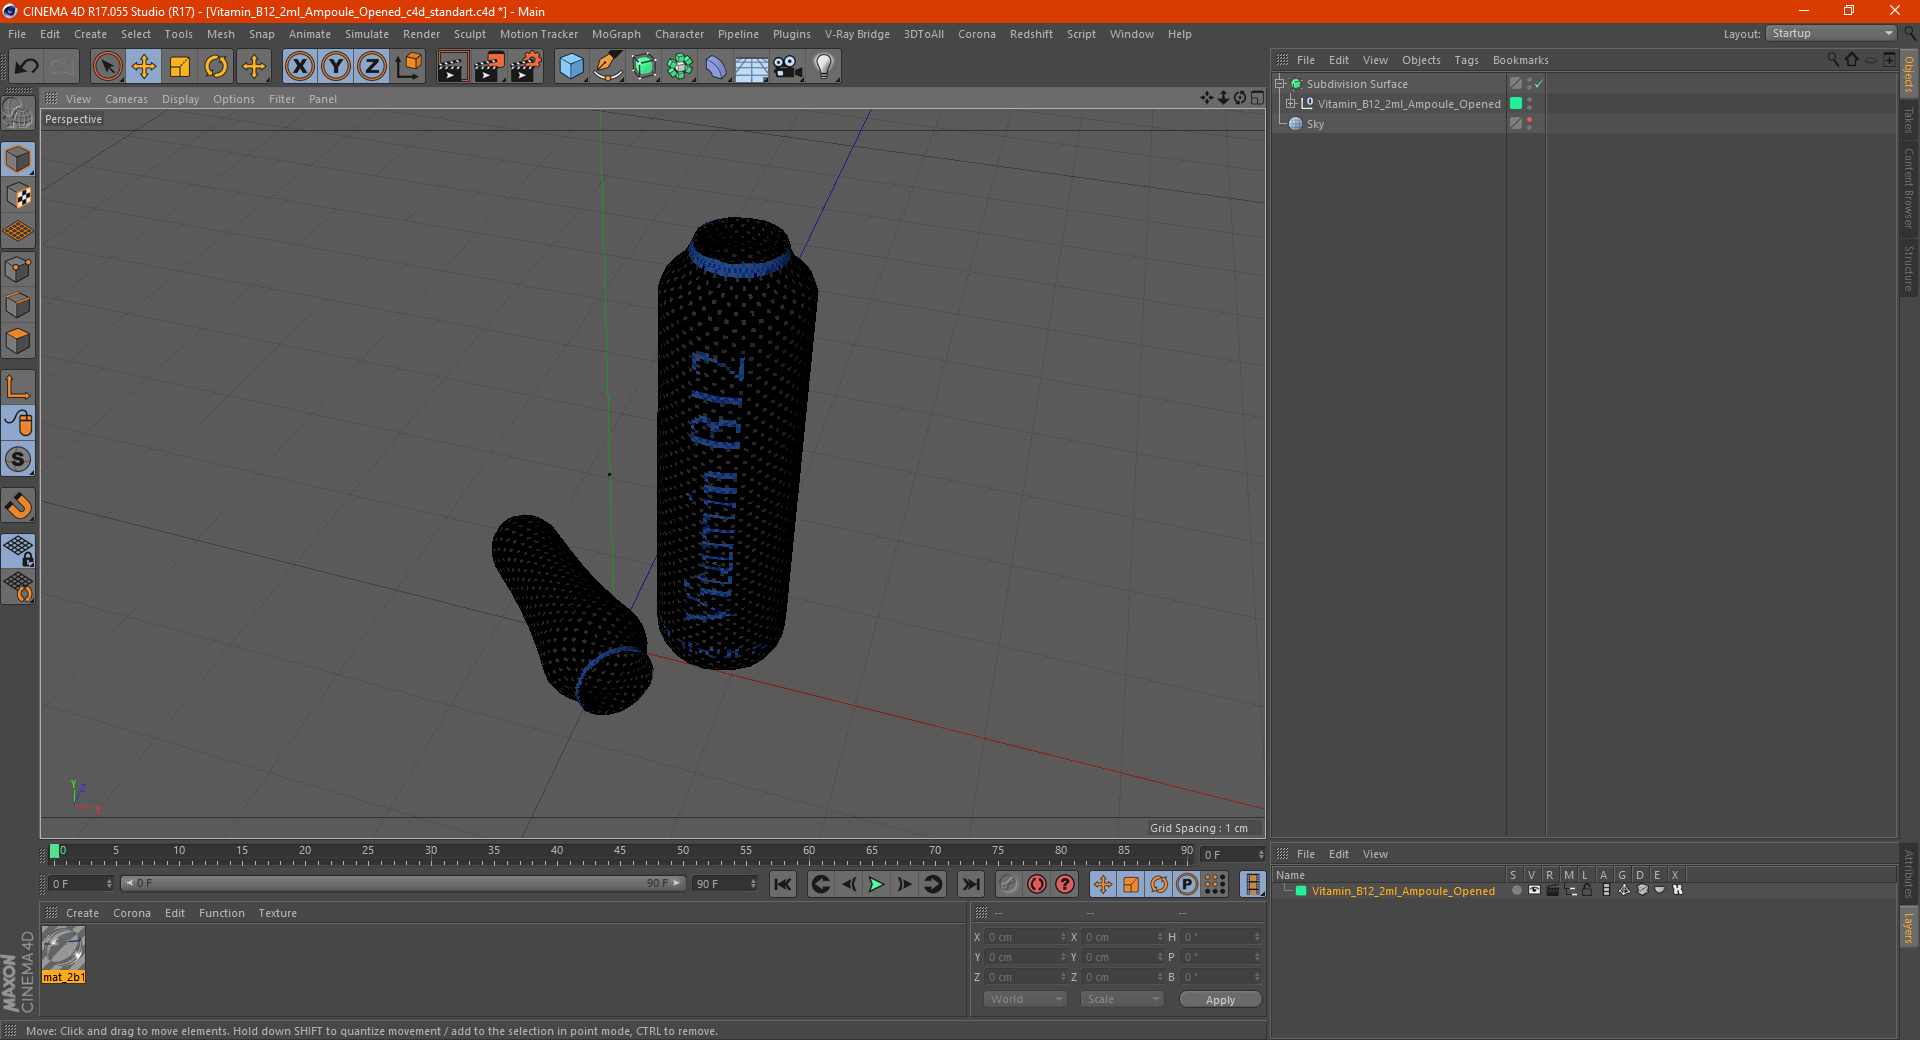
Task: Click the timeline range slider bar
Action: tap(403, 883)
